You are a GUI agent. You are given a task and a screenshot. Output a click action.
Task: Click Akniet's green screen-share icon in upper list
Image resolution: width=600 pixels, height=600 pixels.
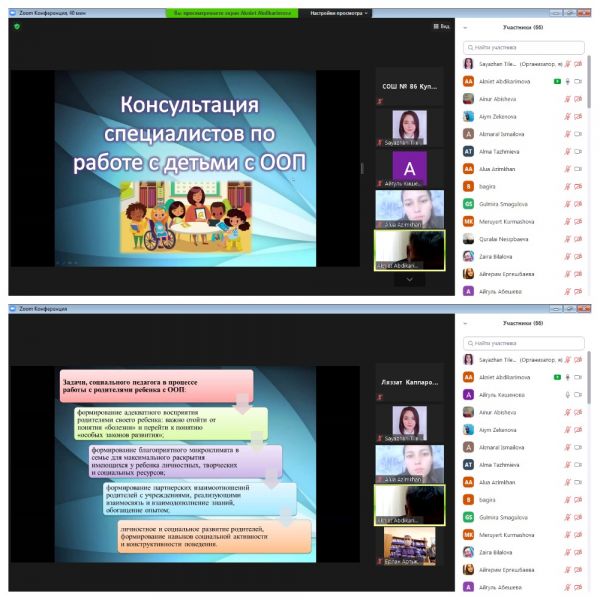pyautogui.click(x=556, y=81)
